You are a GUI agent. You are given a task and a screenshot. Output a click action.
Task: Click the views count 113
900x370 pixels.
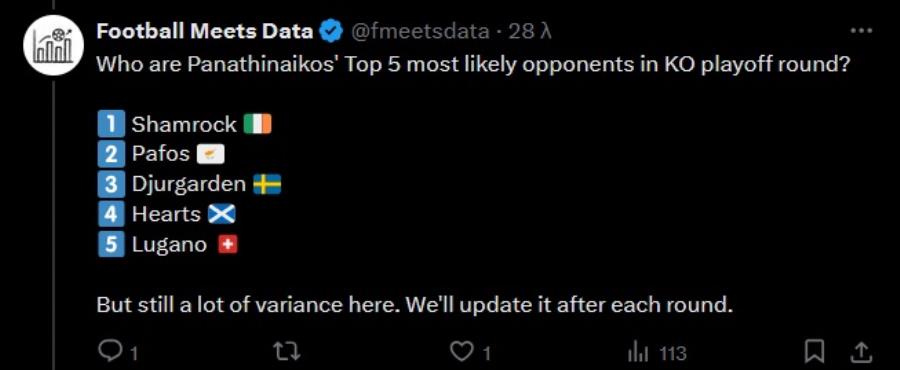[673, 353]
